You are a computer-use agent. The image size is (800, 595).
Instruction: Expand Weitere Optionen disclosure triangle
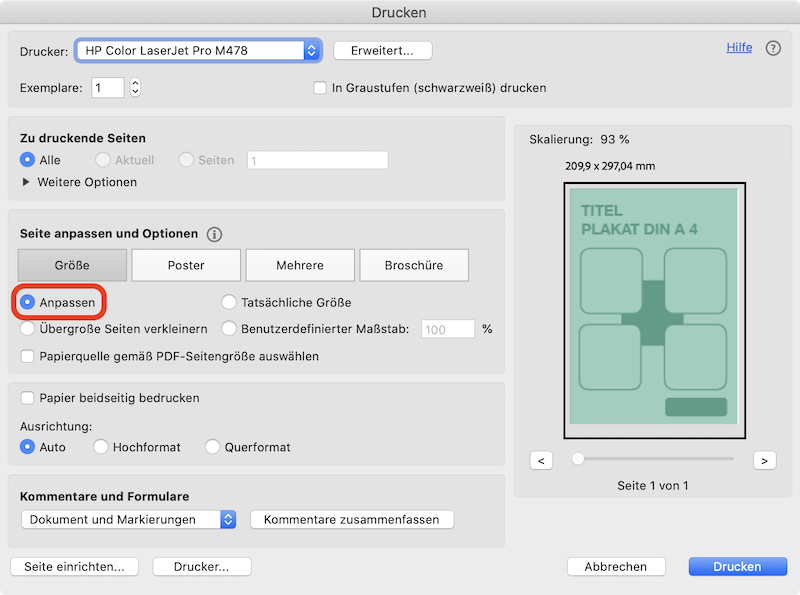[27, 182]
